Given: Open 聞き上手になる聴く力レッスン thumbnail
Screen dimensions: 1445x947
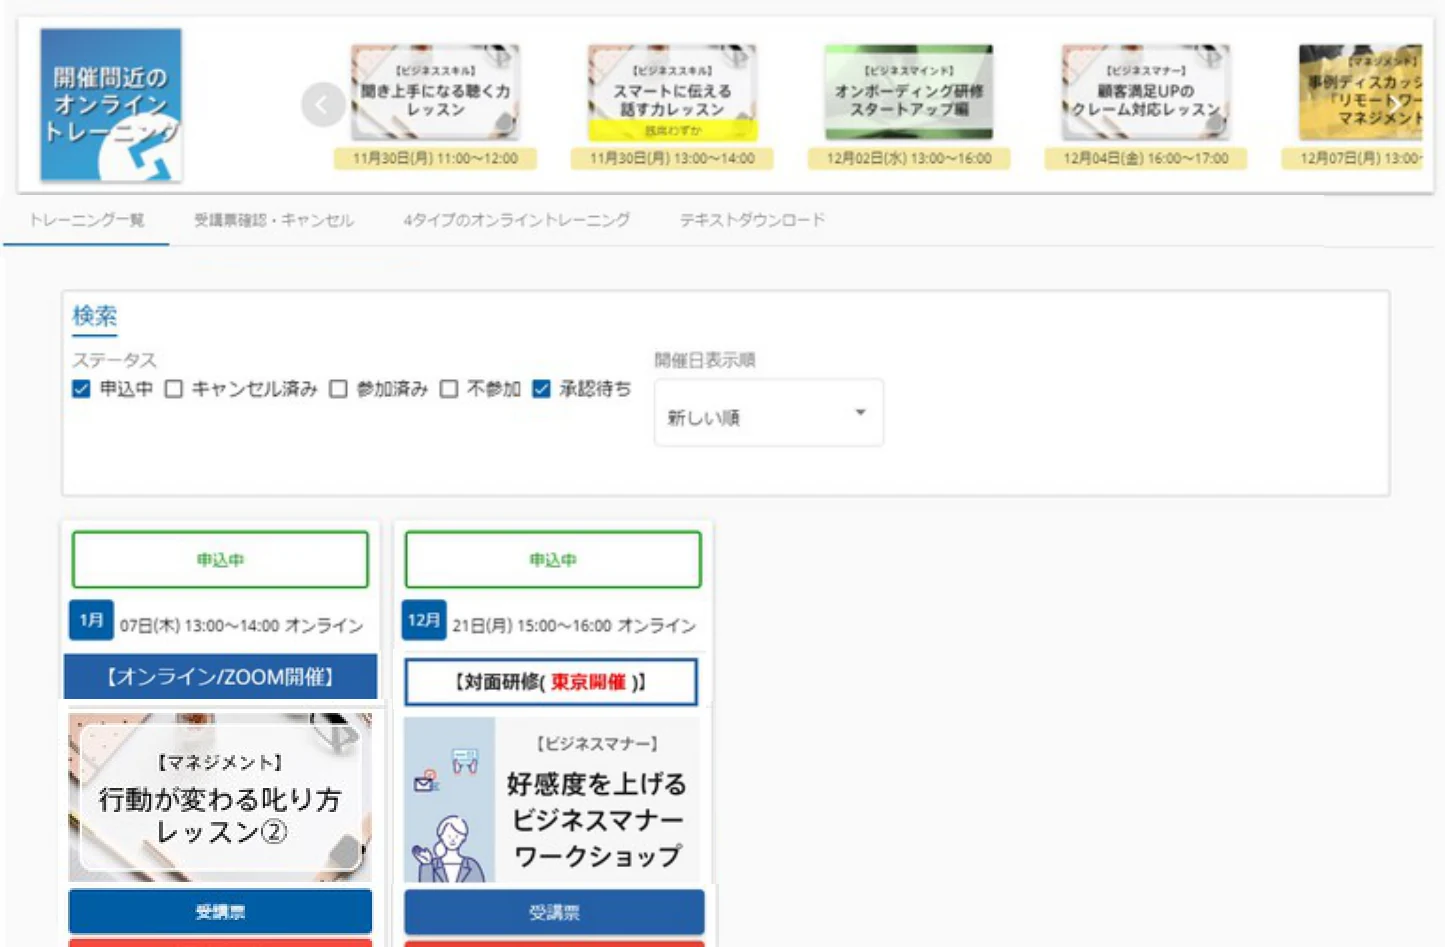Looking at the screenshot, I should coord(435,92).
